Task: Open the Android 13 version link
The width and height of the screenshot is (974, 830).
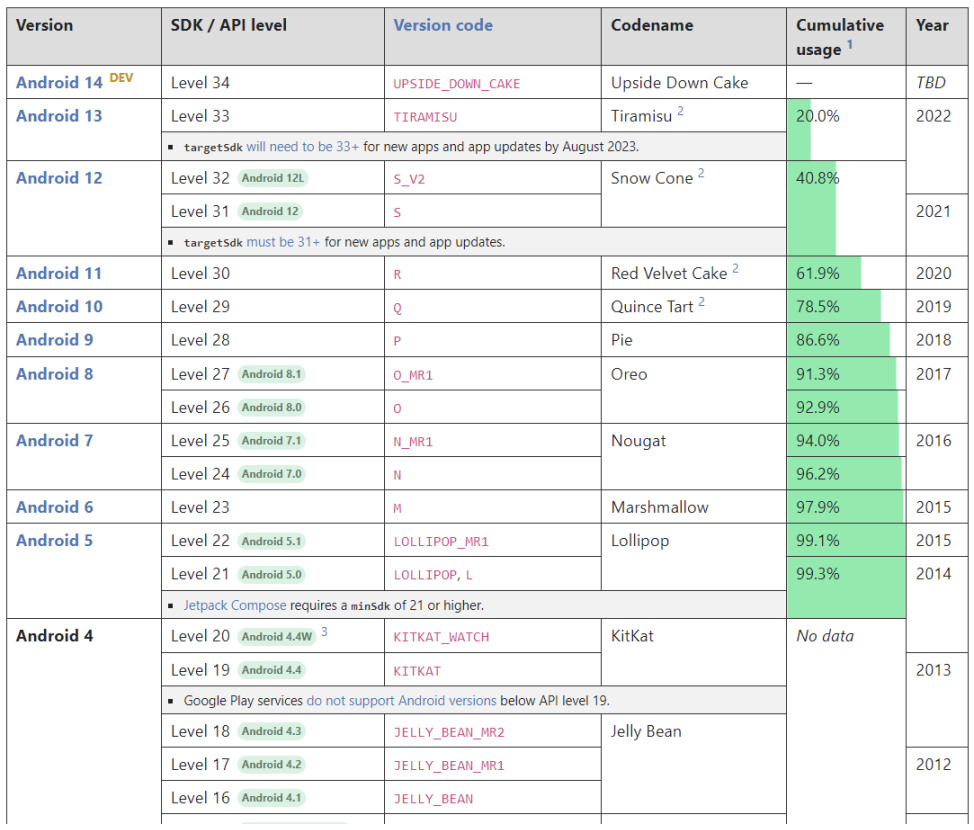Action: coord(59,116)
